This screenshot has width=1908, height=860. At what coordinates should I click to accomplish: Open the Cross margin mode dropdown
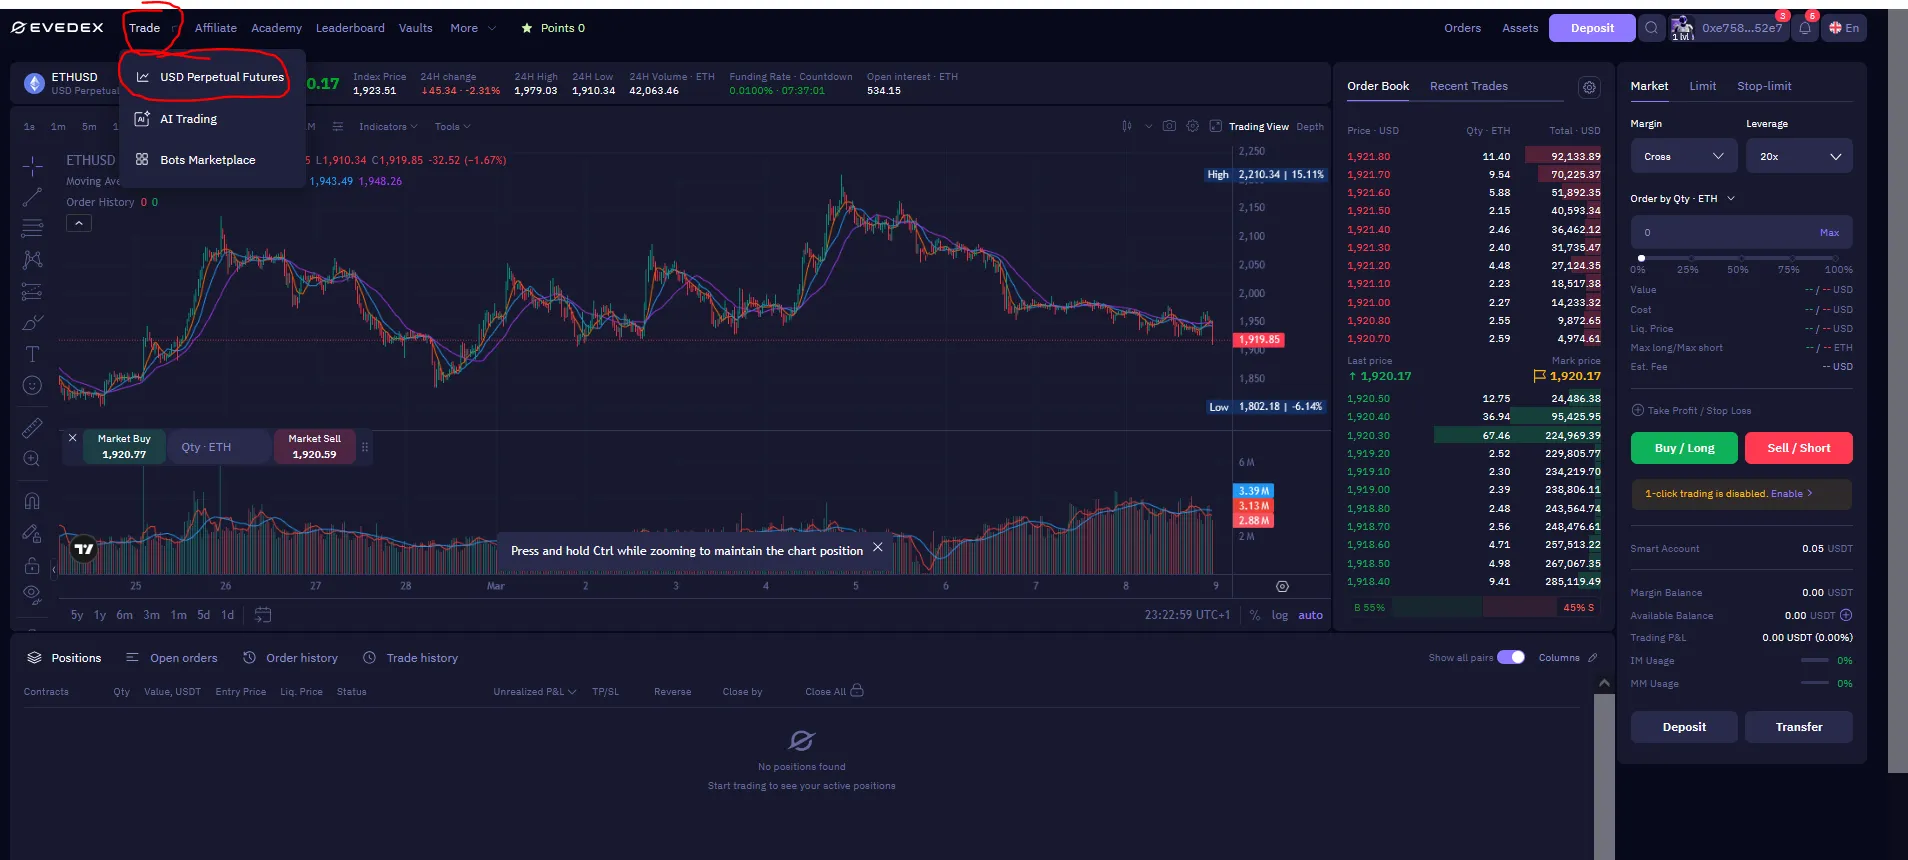point(1684,157)
